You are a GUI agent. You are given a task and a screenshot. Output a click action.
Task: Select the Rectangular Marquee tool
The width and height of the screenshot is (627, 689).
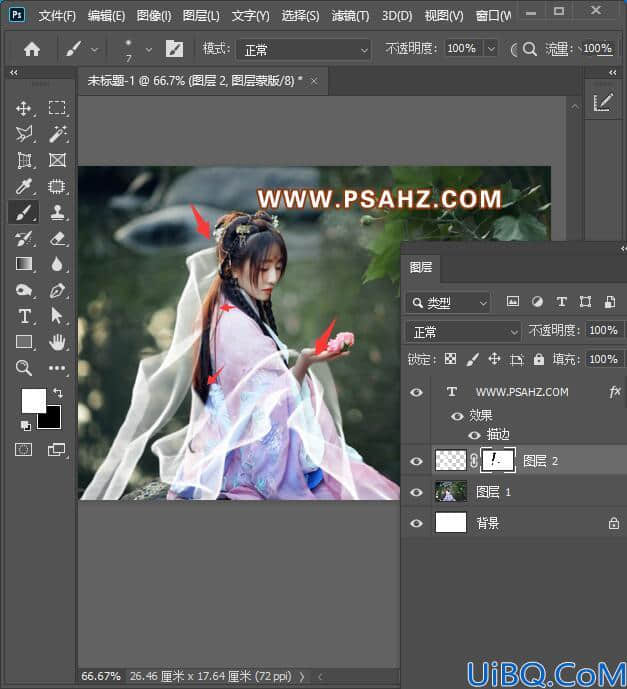point(57,108)
